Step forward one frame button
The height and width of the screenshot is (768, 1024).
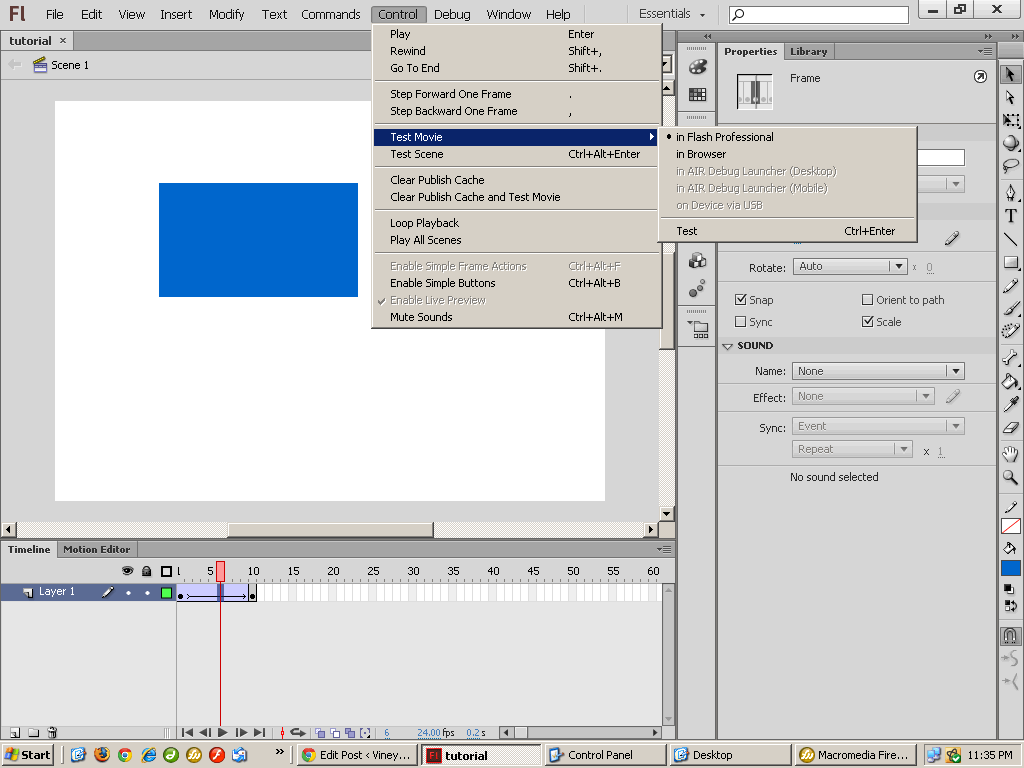[x=241, y=733]
